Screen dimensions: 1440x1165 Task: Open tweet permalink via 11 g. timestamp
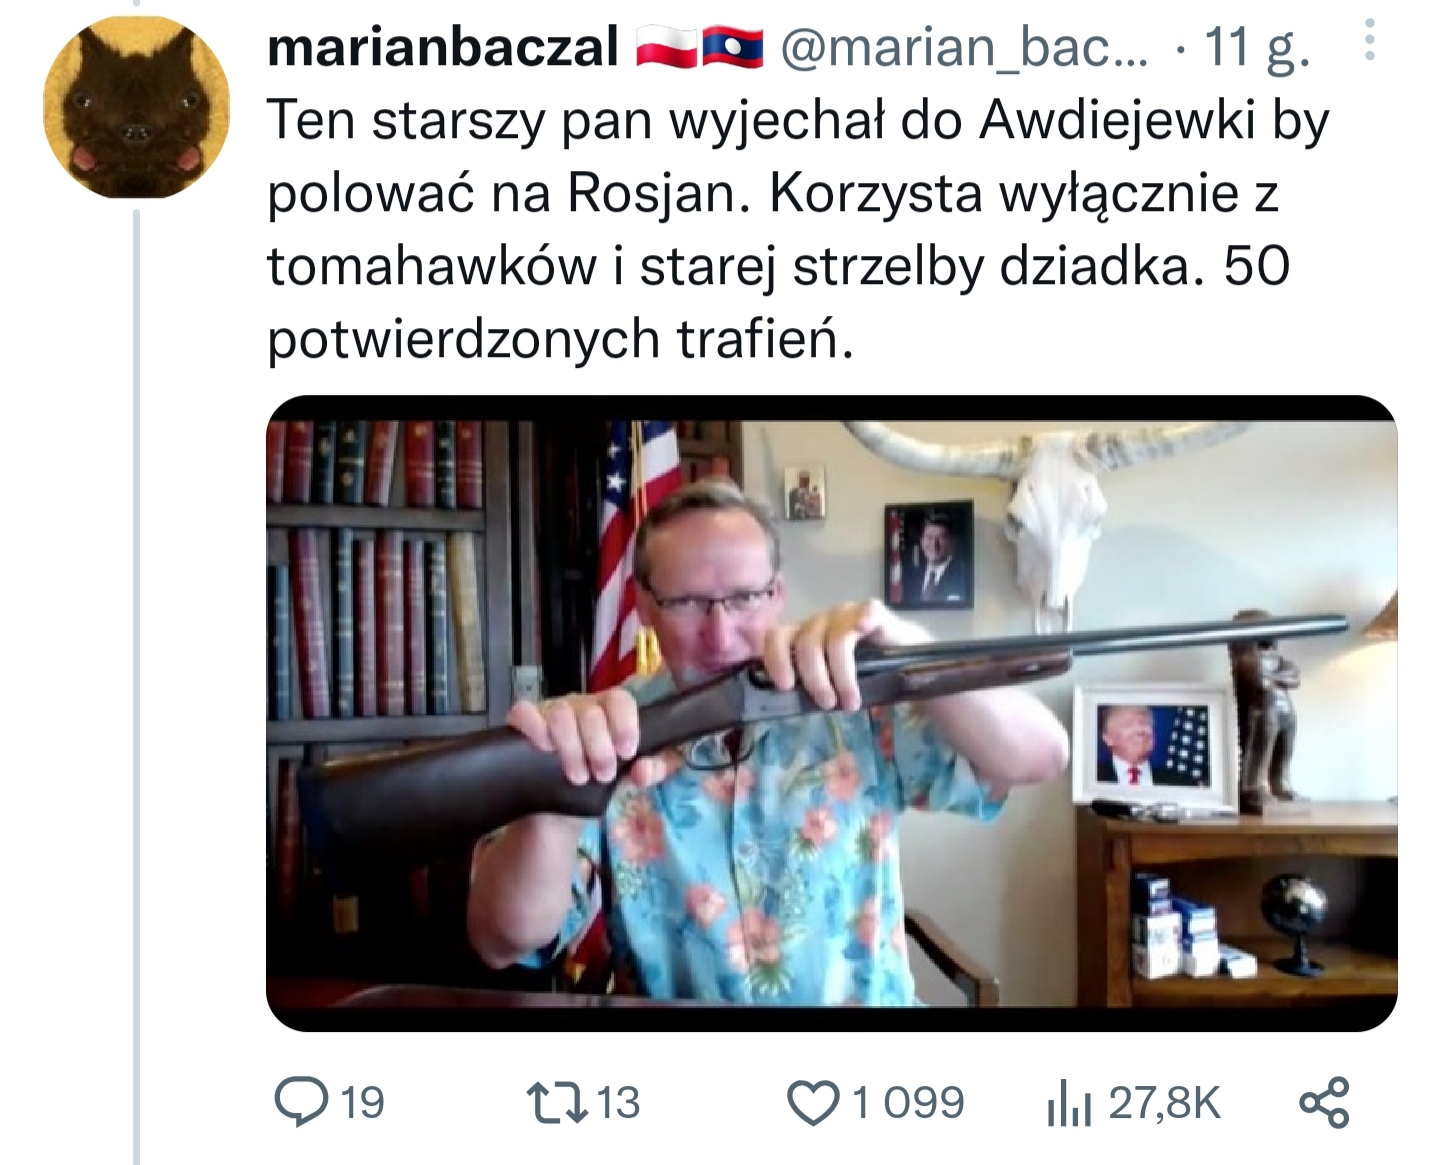pos(1256,47)
